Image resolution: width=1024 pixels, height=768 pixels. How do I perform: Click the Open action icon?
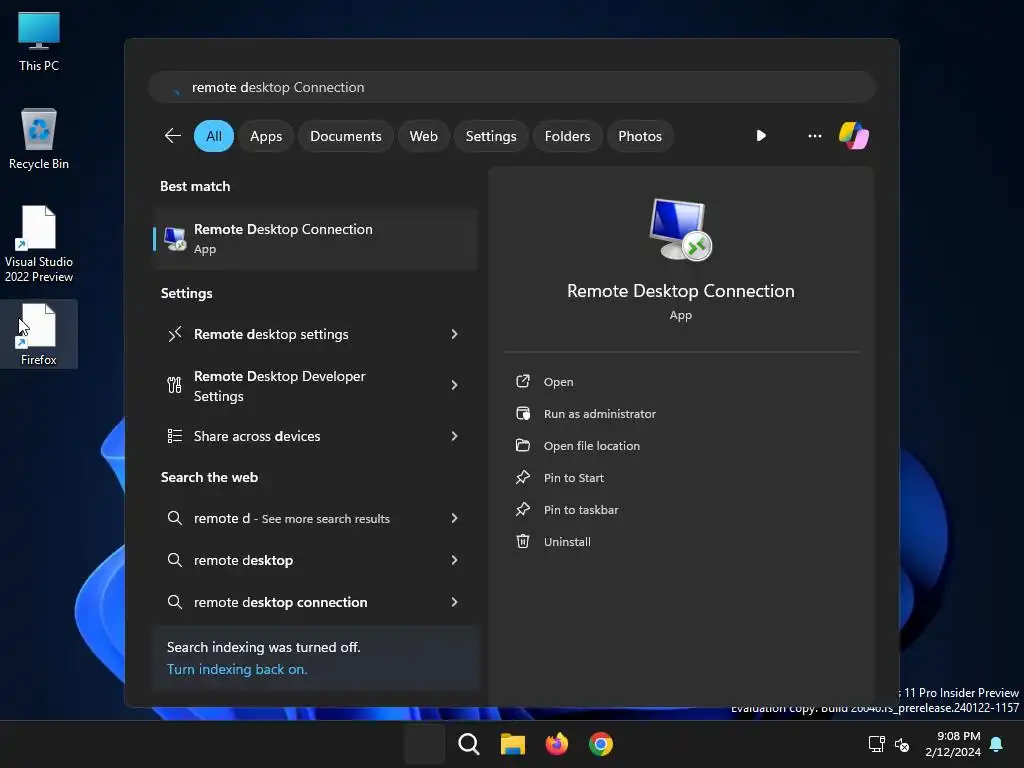(522, 381)
